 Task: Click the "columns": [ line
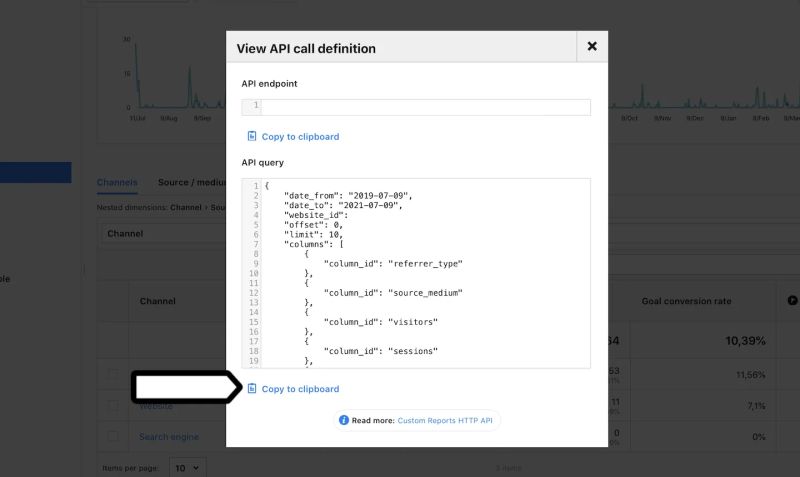[314, 244]
